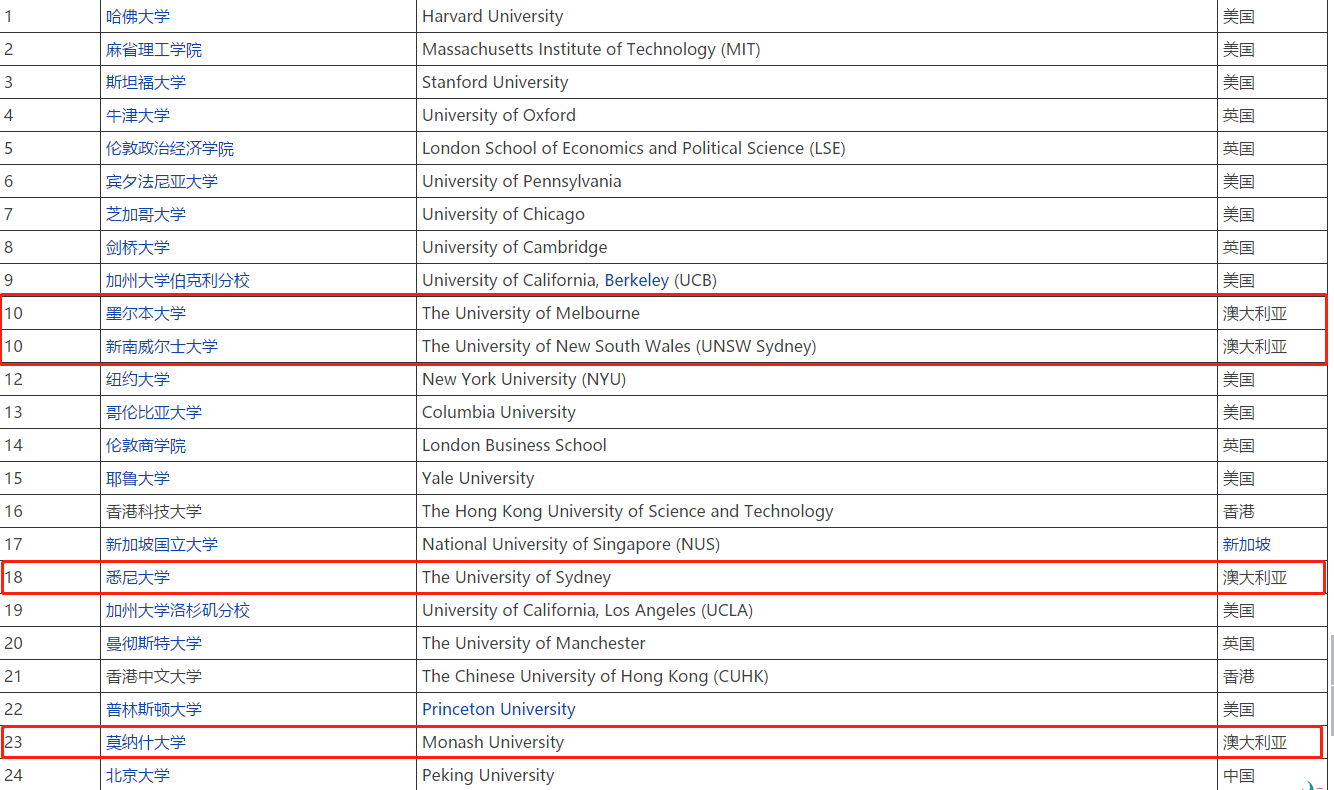Open the 哥伦比亚大学 link
Viewport: 1334px width, 790px height.
coord(154,412)
